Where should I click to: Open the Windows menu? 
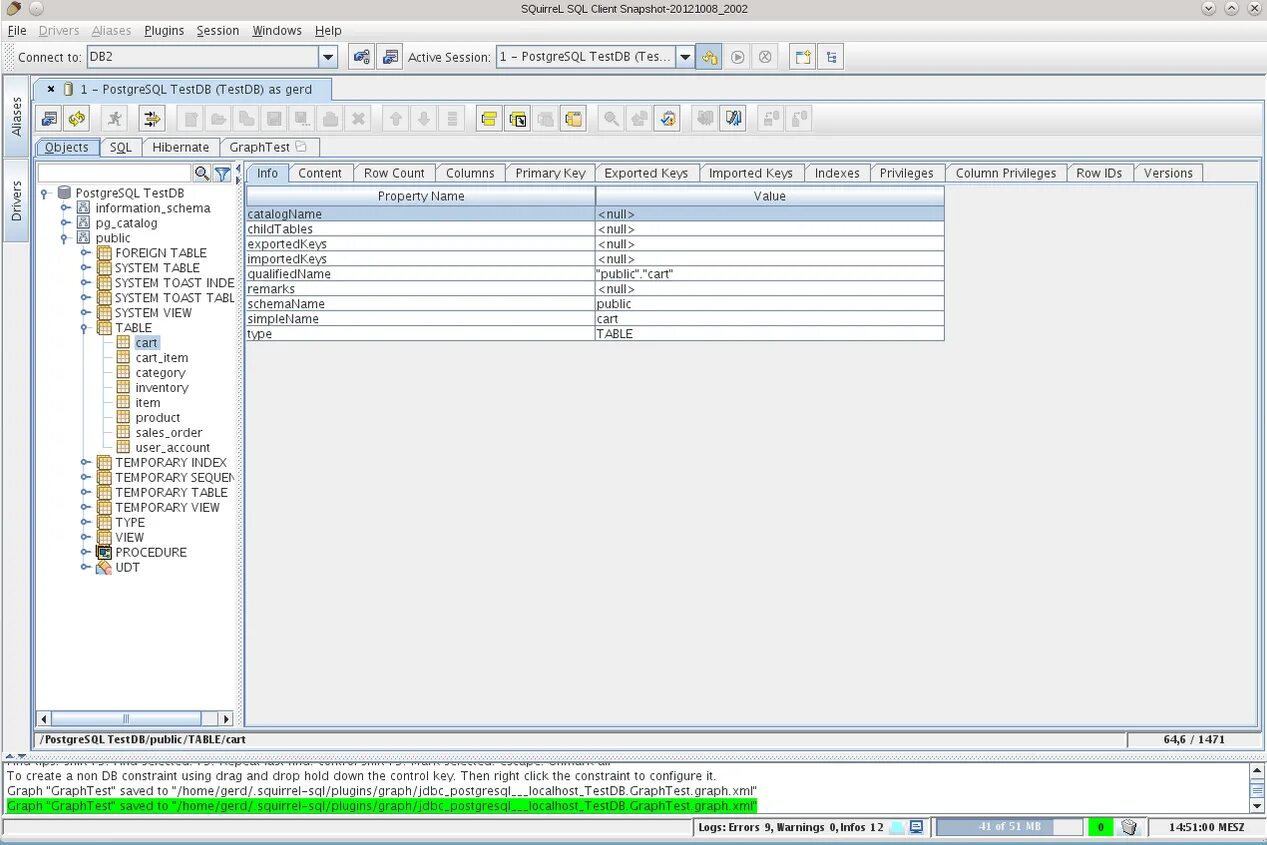pyautogui.click(x=277, y=30)
